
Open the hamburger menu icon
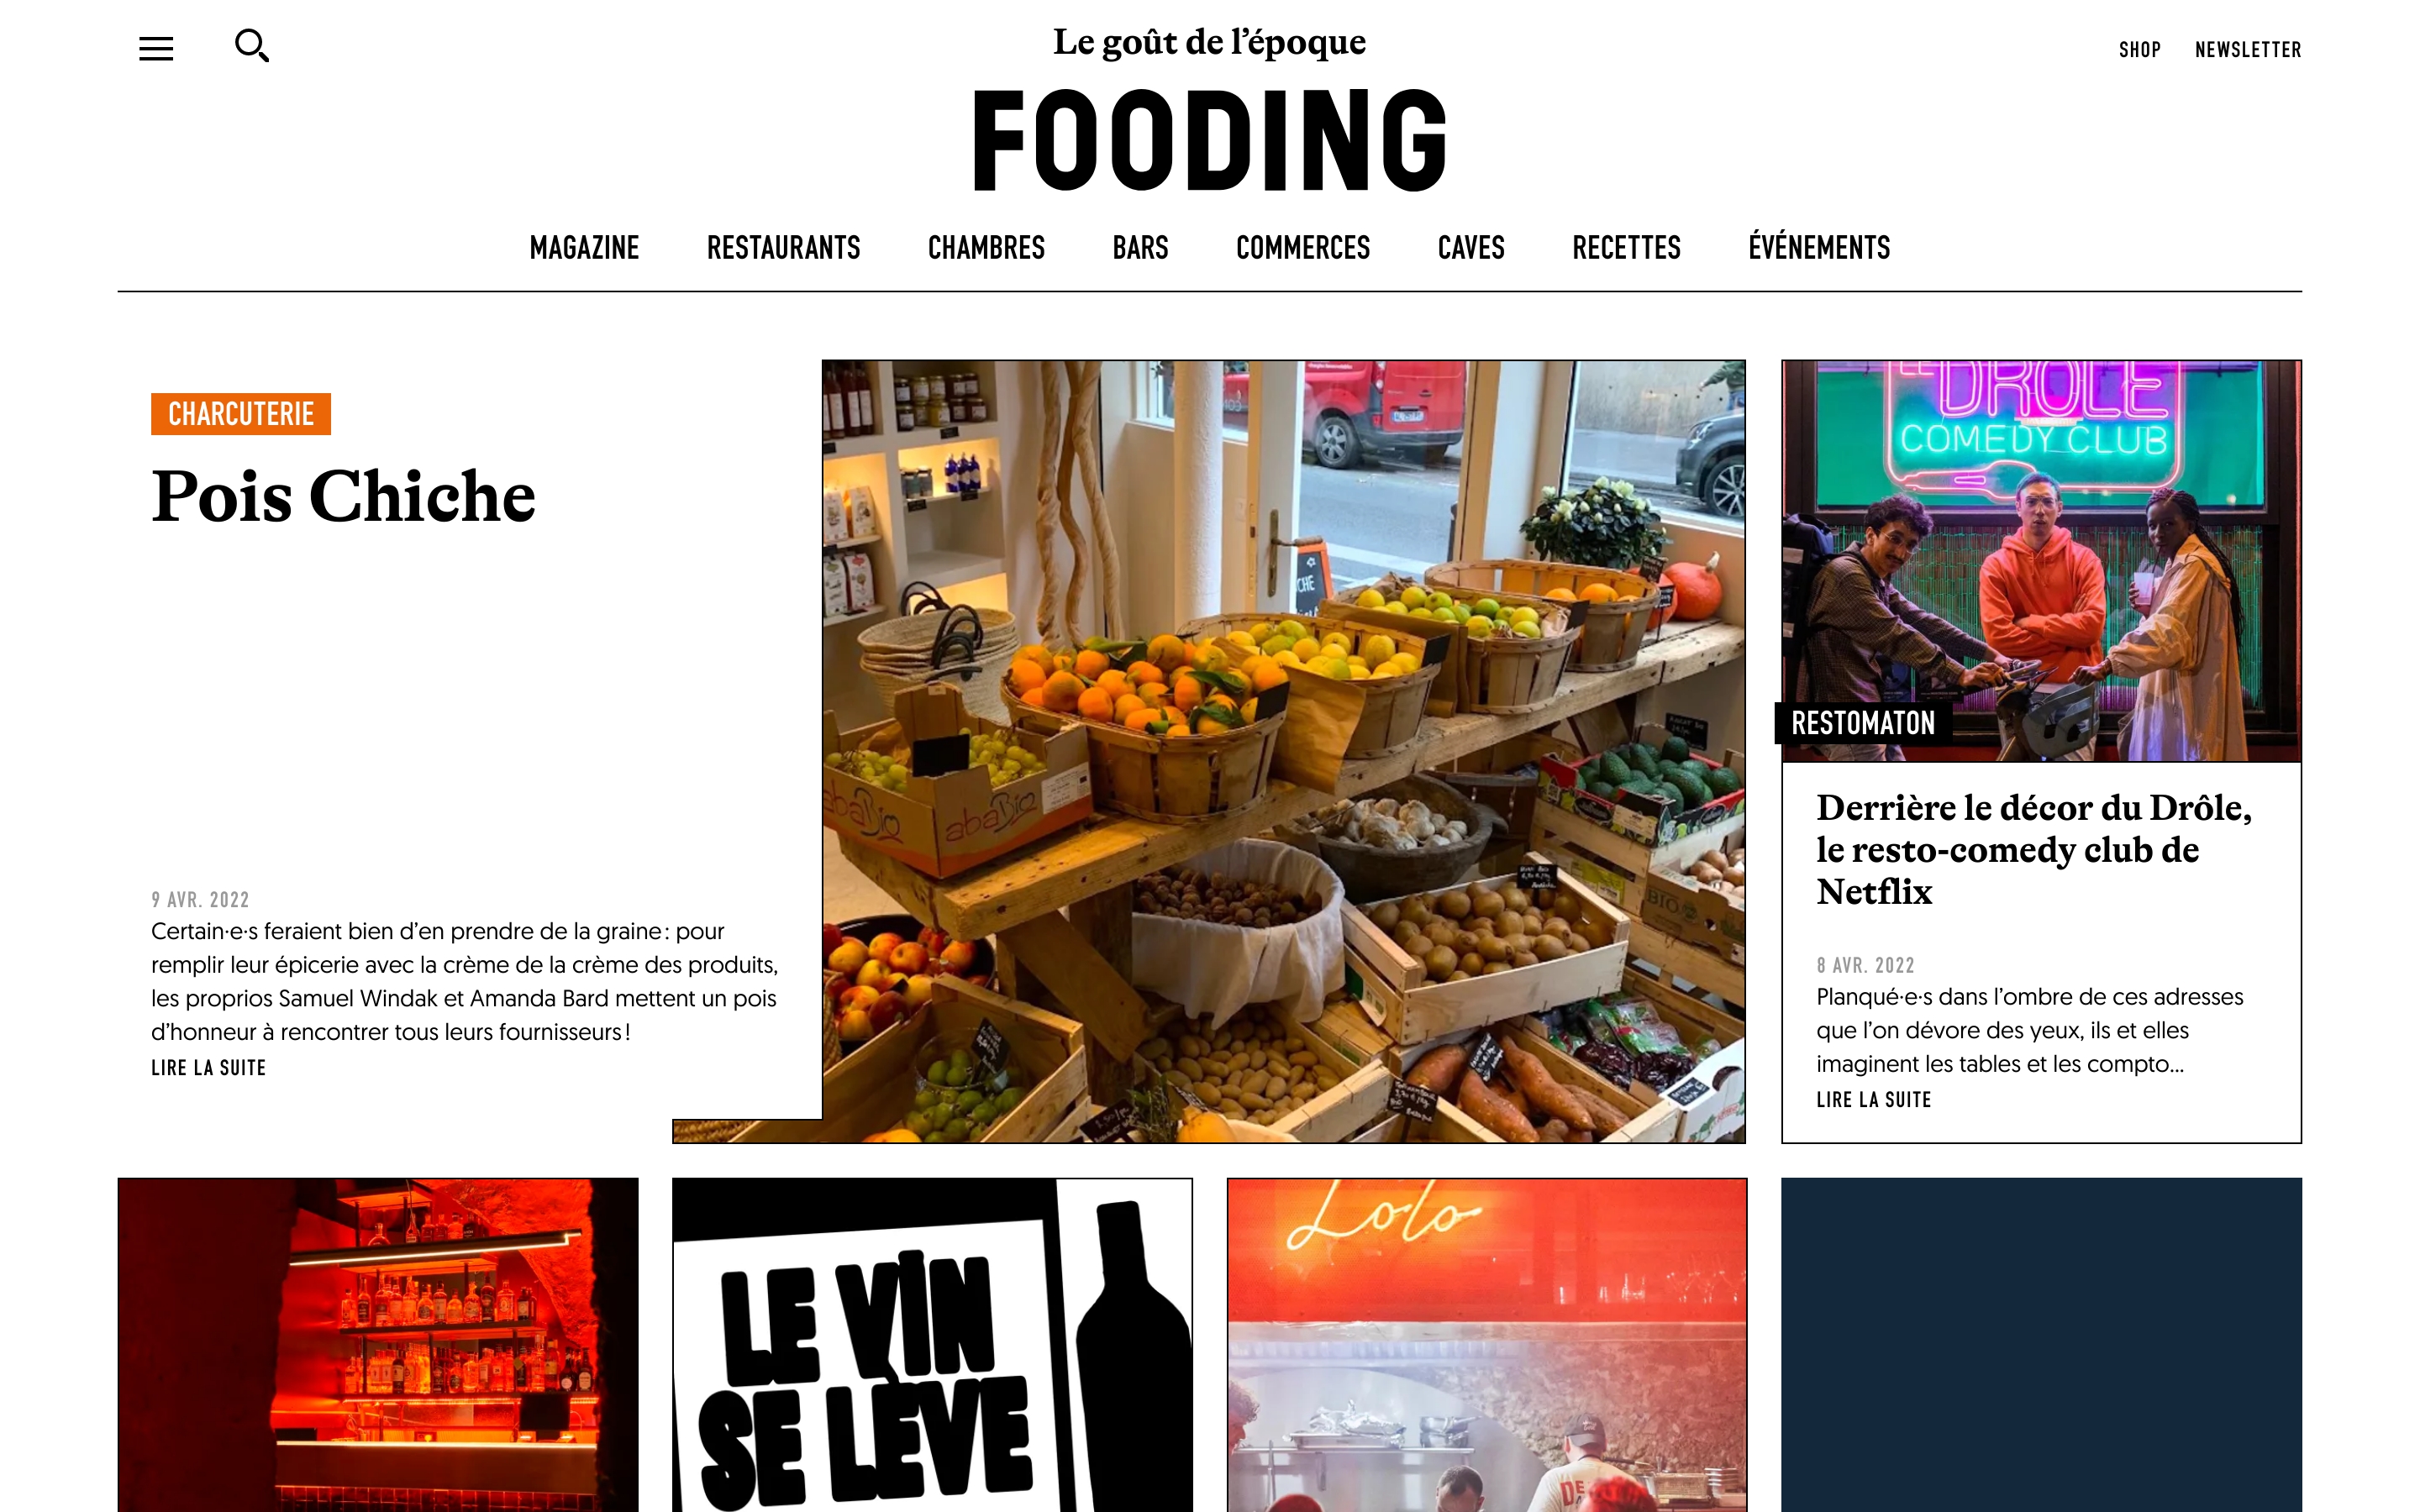[156, 48]
